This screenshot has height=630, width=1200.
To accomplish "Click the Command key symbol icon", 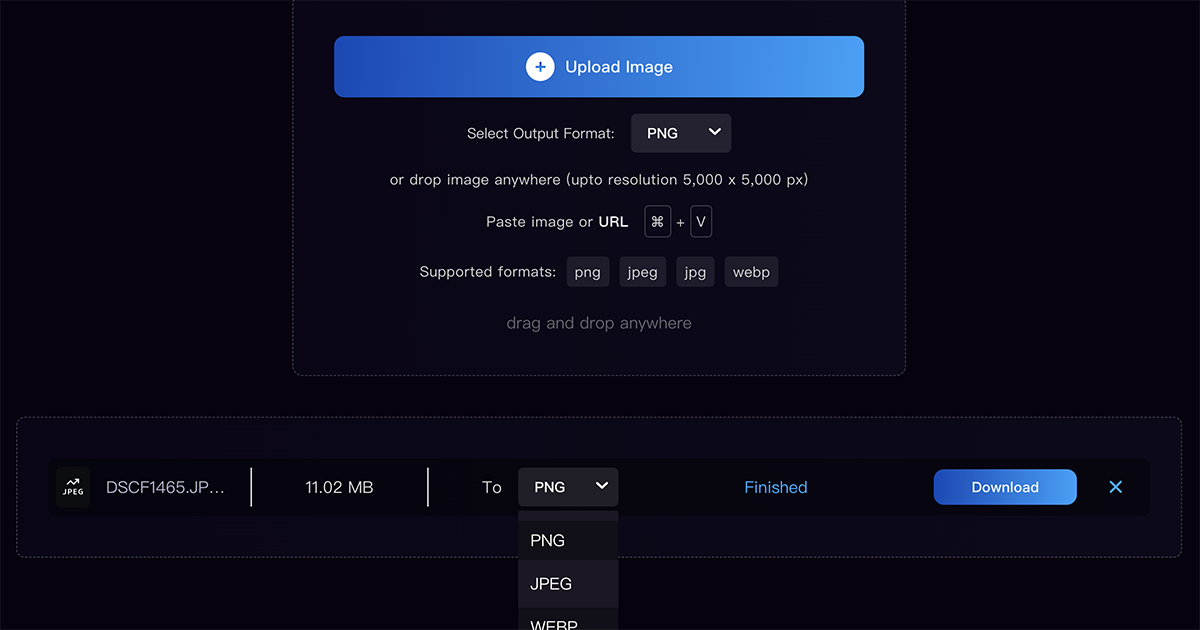I will (657, 222).
